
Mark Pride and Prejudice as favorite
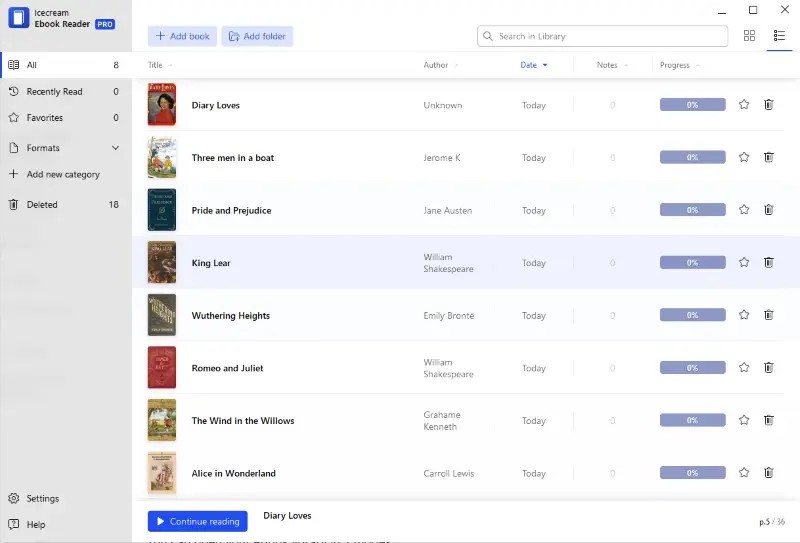click(x=744, y=210)
